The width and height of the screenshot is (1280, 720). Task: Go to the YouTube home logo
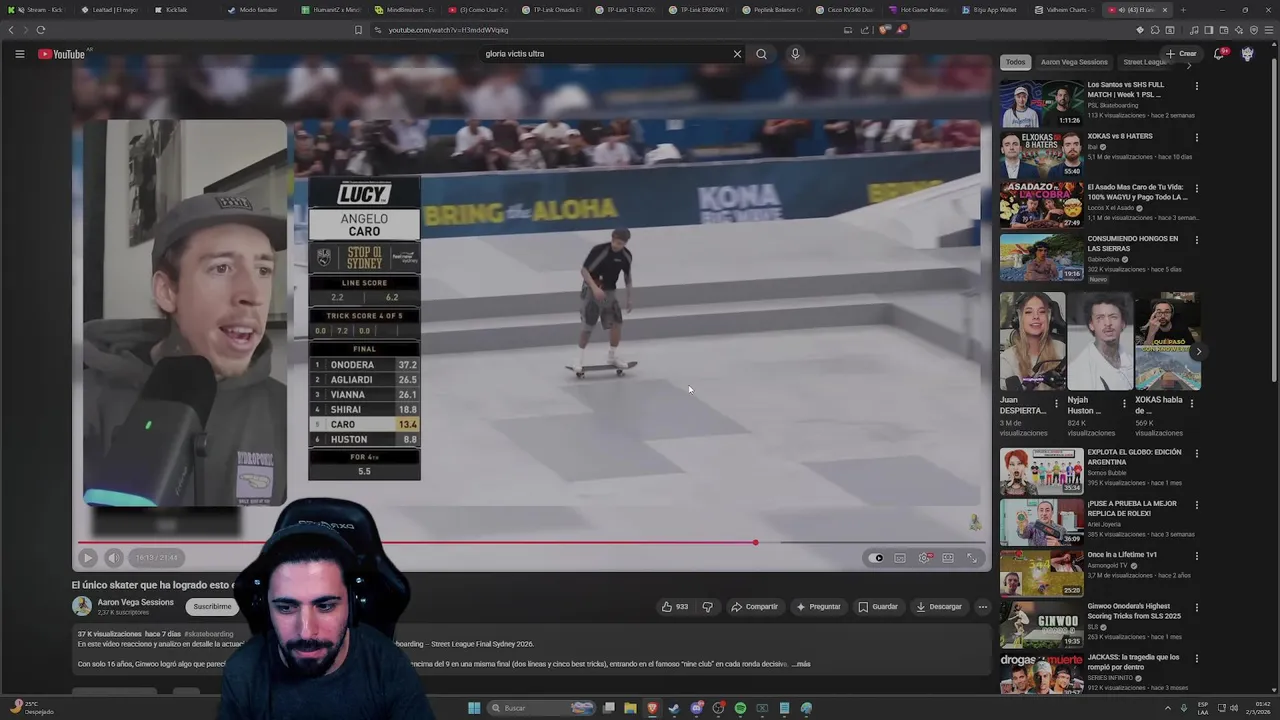click(x=62, y=54)
